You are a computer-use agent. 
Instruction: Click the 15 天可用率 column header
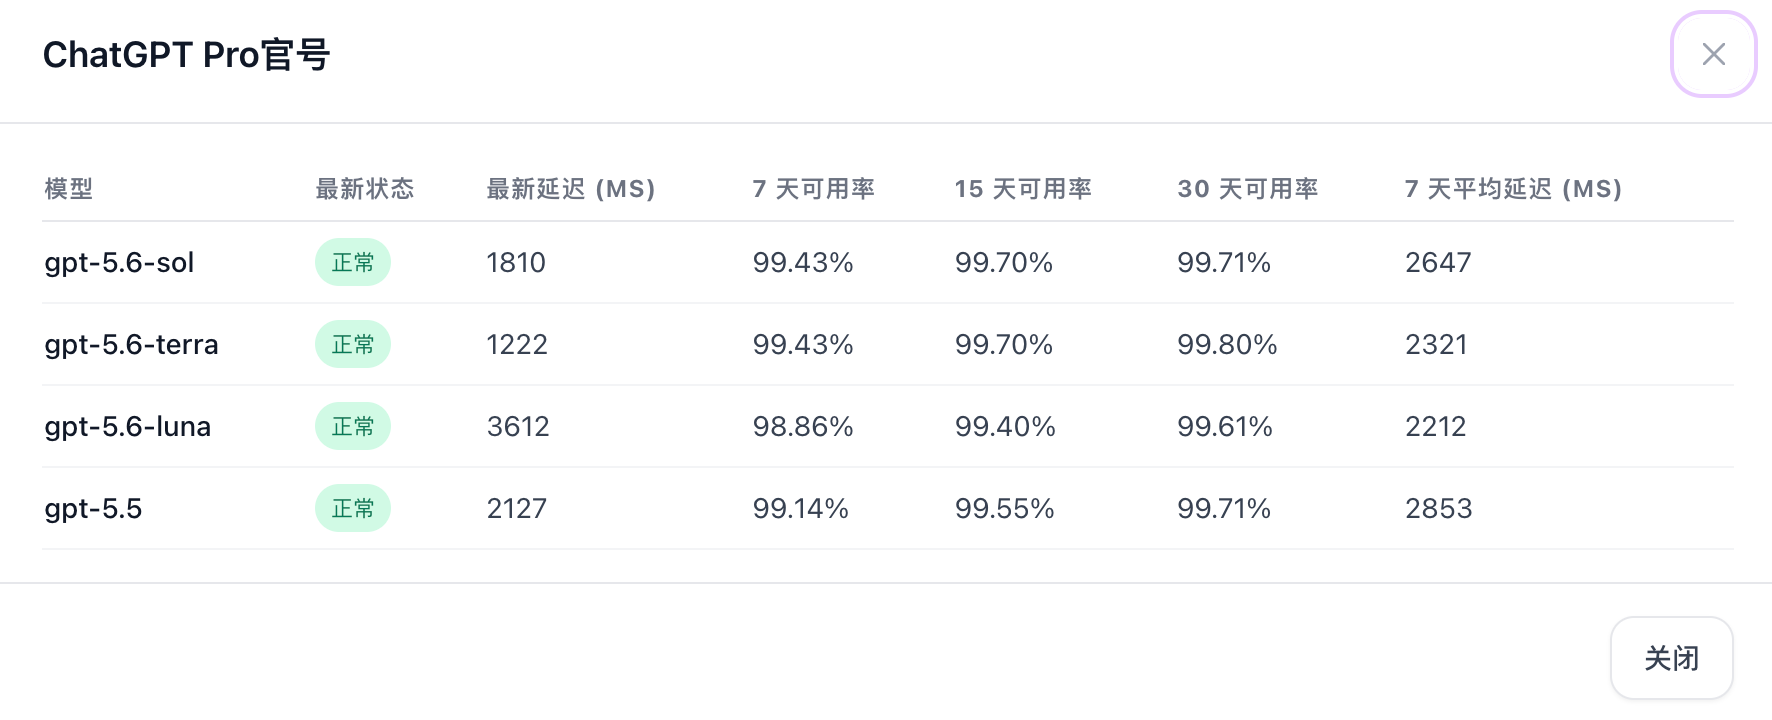coord(1023,189)
